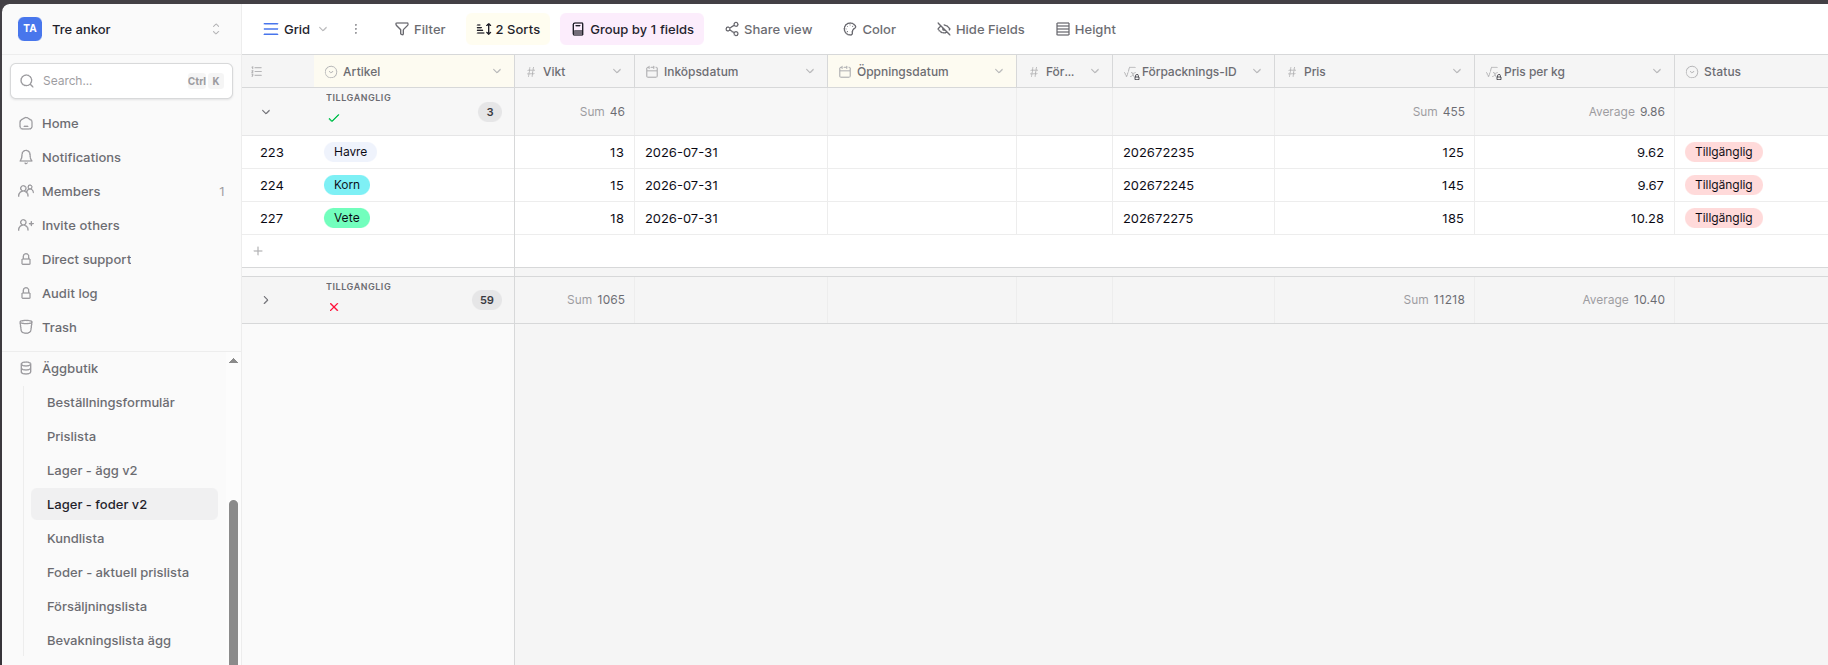Click the red X in the second group header

click(334, 307)
